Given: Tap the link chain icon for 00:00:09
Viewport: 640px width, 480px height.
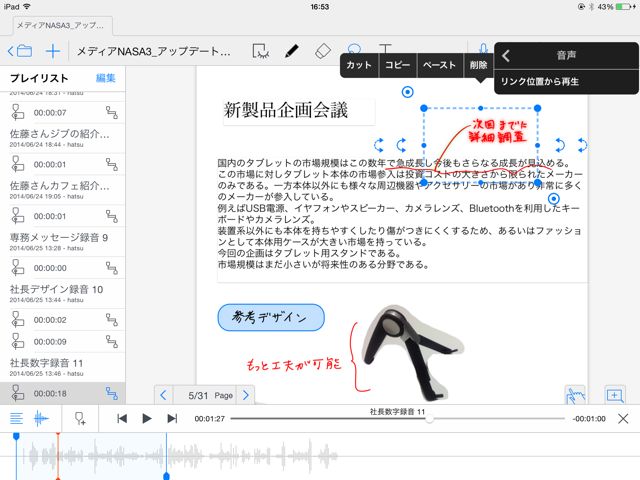Looking at the screenshot, I should pos(111,341).
